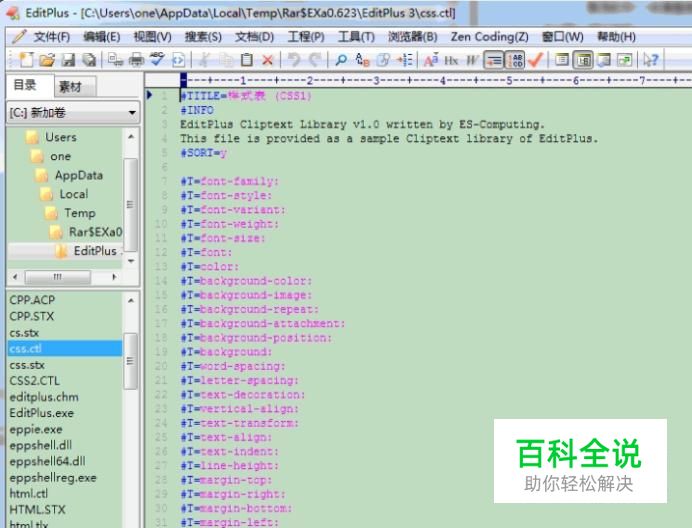Click the Go to Line icon
Screen dimensions: 692x528
(405, 60)
